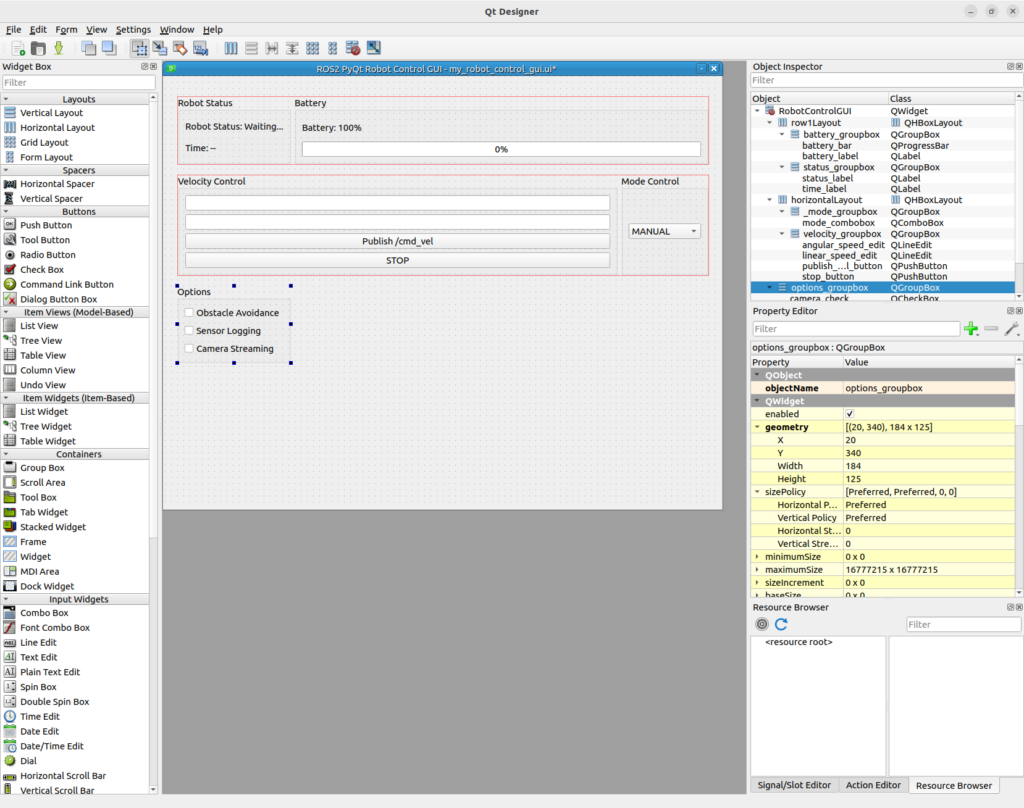Click the Lay Out Vertically toolbar icon

(x=251, y=48)
